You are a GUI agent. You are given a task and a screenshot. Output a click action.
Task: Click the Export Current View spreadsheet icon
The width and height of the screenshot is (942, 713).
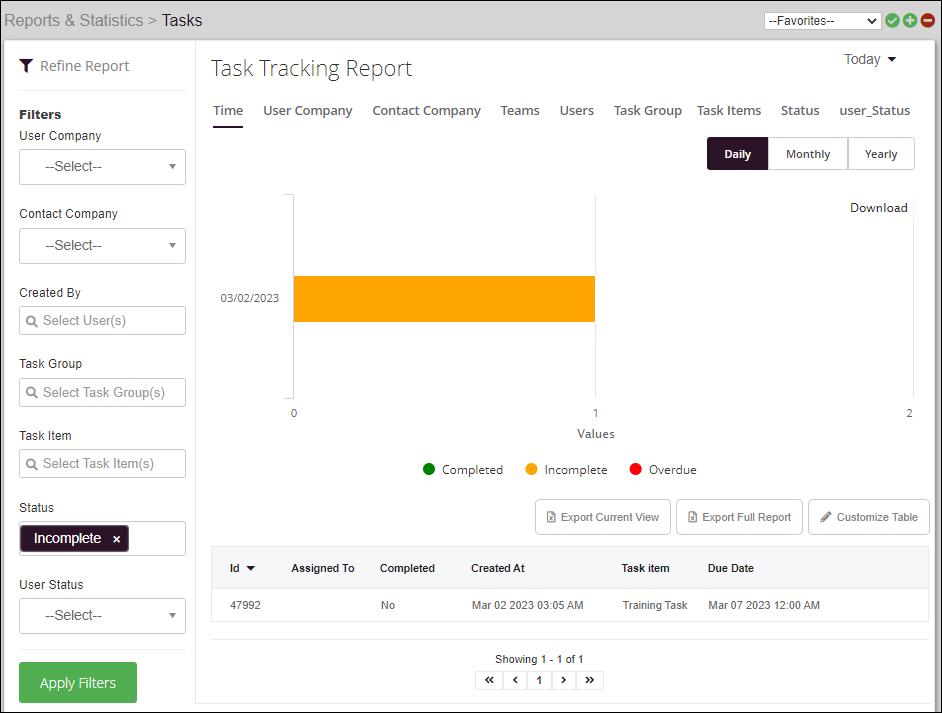pyautogui.click(x=551, y=517)
